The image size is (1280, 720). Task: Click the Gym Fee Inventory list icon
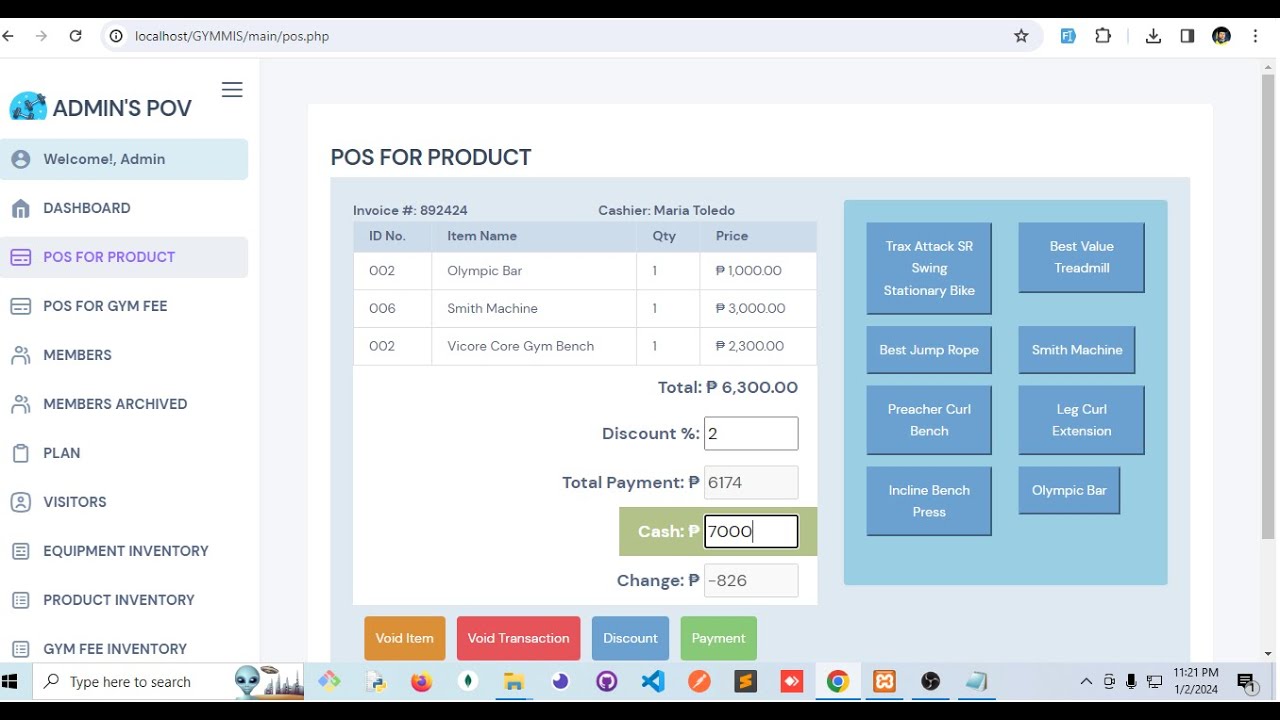point(20,649)
